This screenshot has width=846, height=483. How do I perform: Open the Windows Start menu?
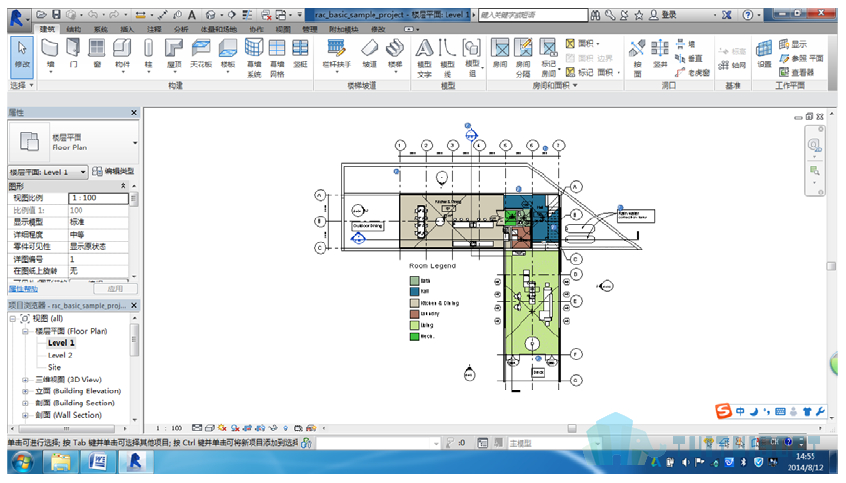click(23, 462)
